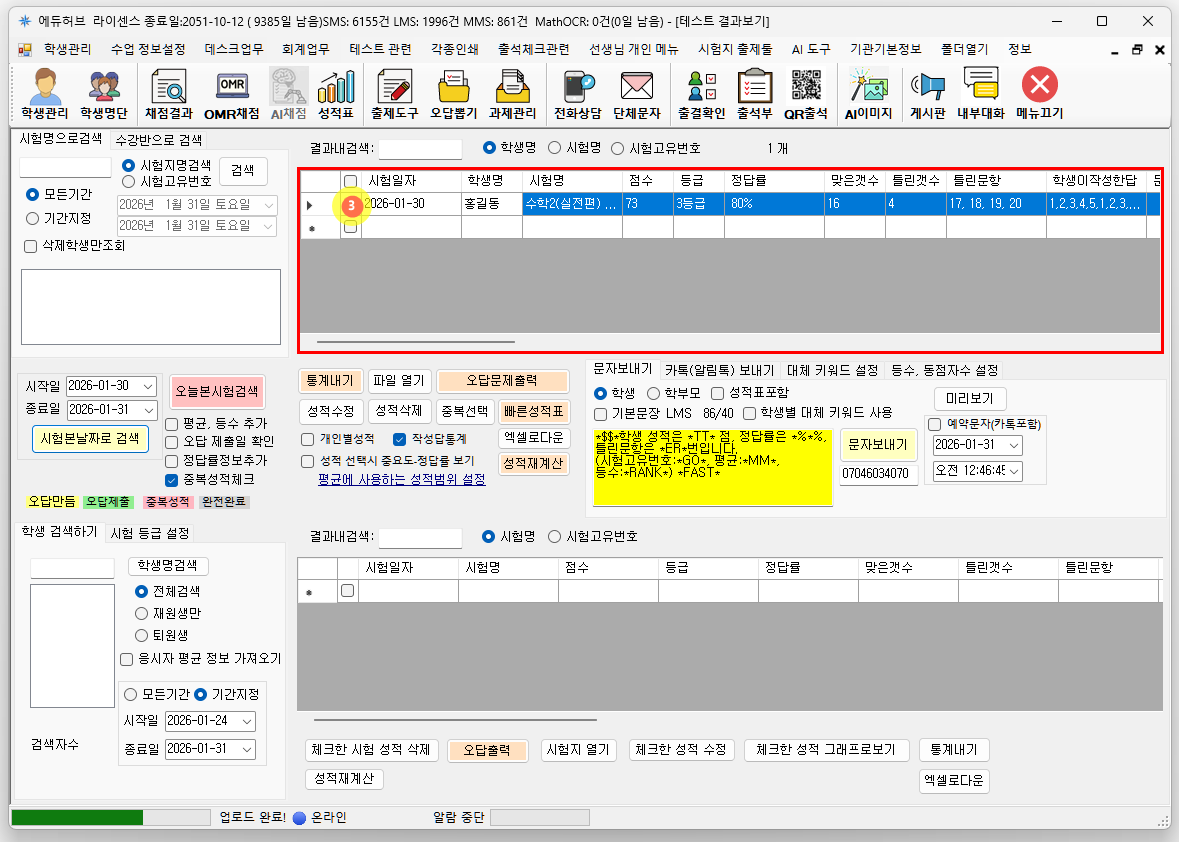
Task: Click the top 결과내검색 input field
Action: point(420,149)
